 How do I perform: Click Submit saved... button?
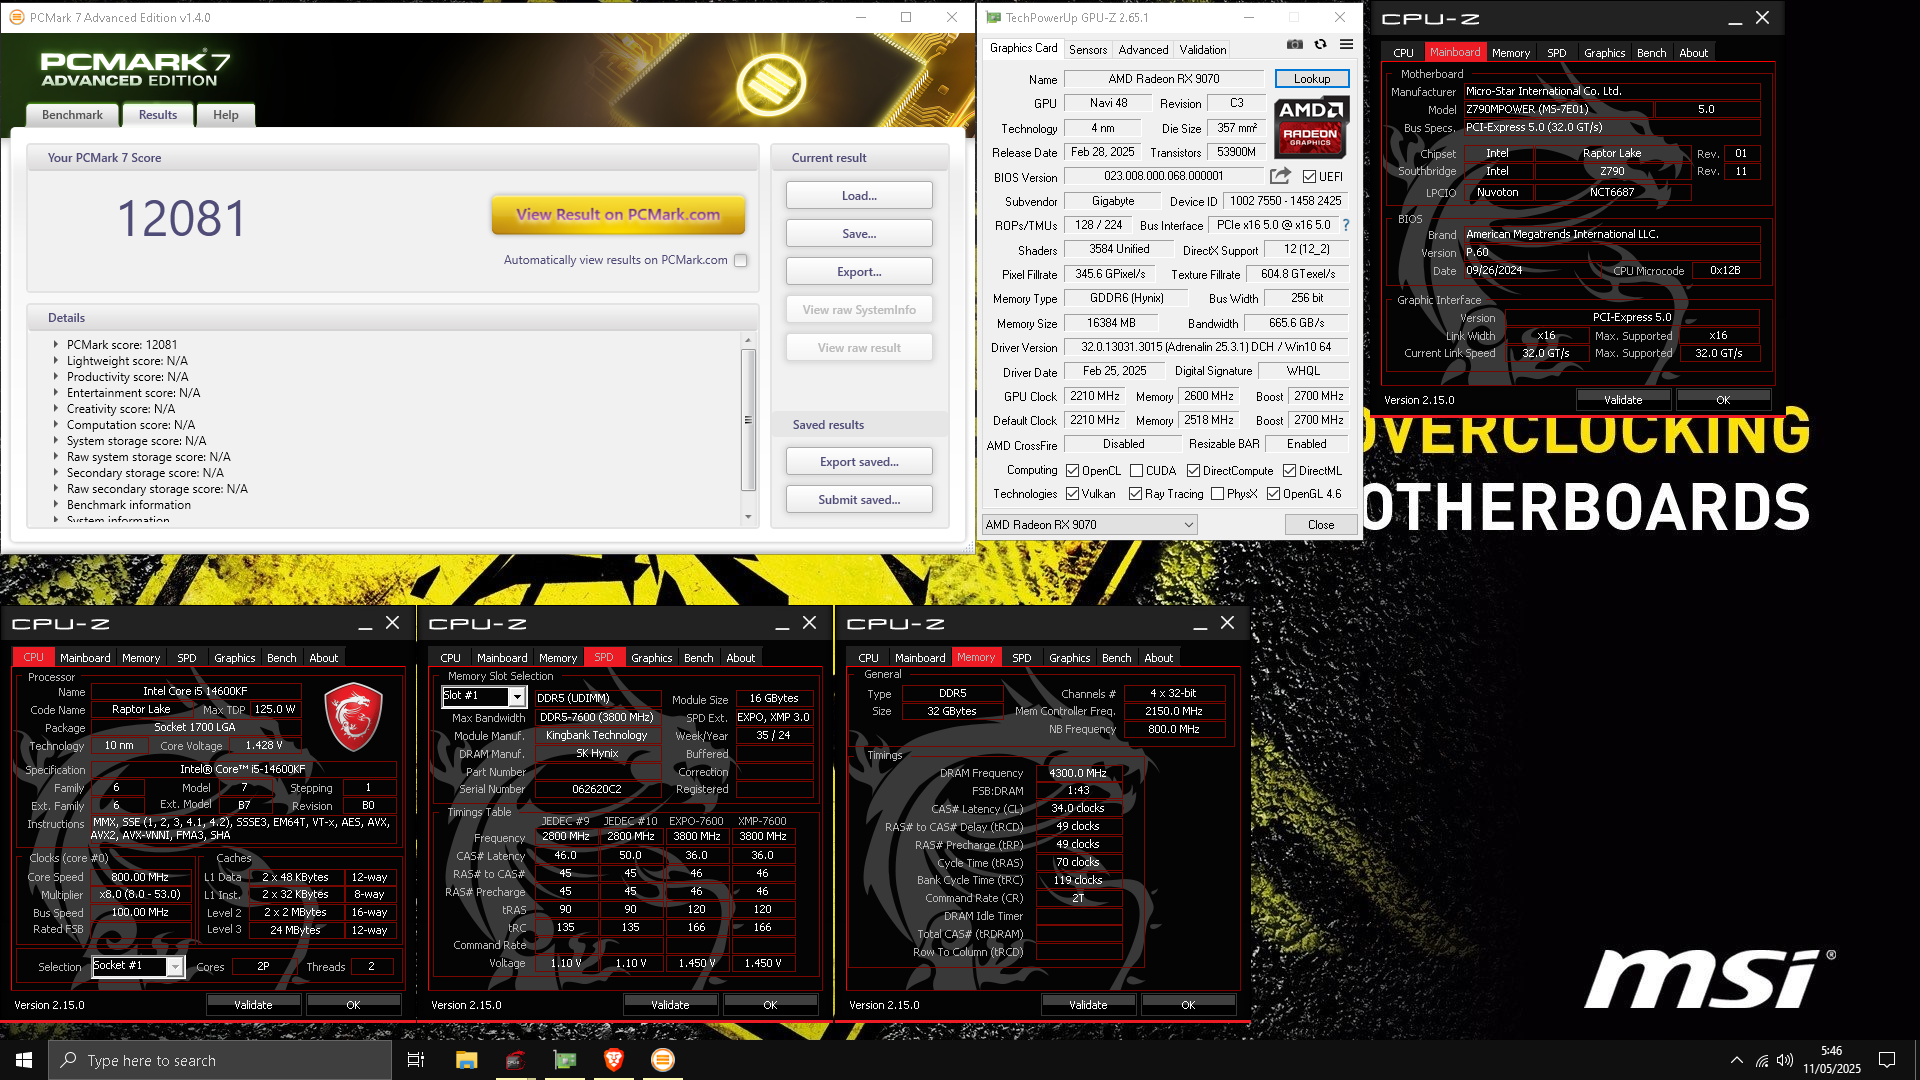pos(859,500)
